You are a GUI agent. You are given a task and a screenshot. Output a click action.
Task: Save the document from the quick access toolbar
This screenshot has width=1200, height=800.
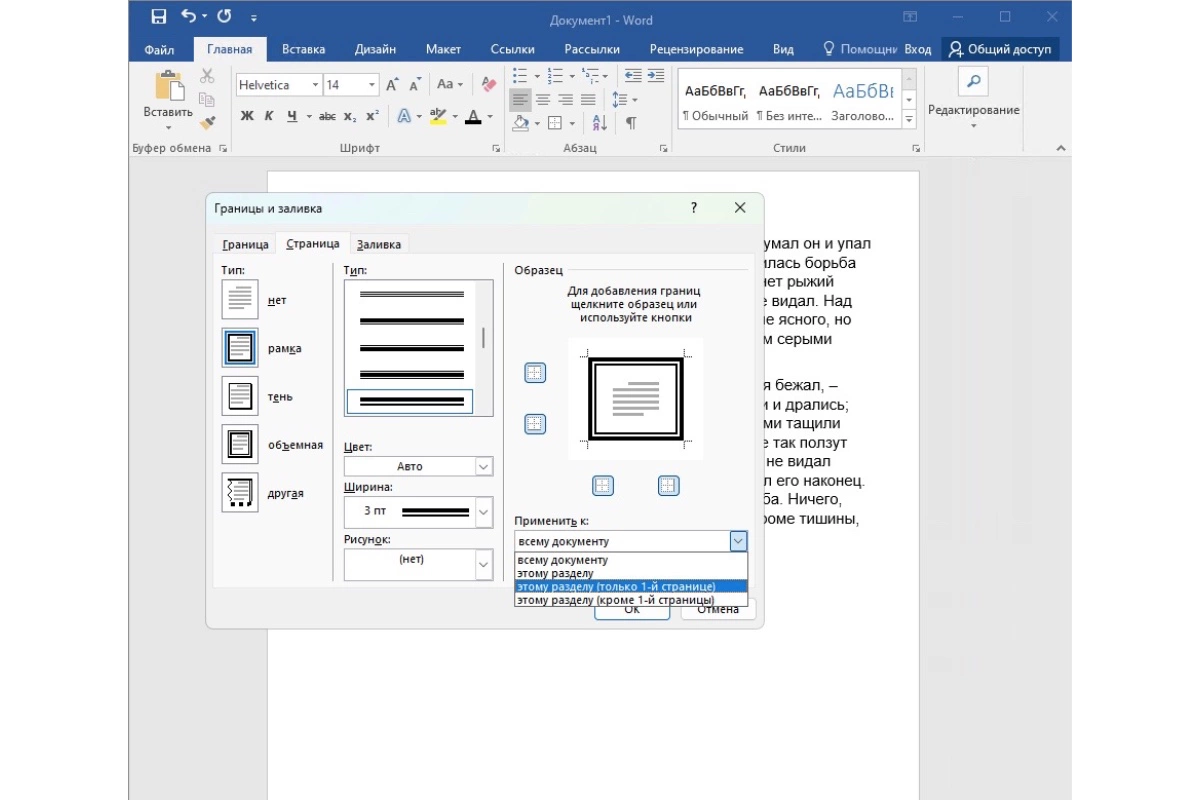[x=158, y=17]
